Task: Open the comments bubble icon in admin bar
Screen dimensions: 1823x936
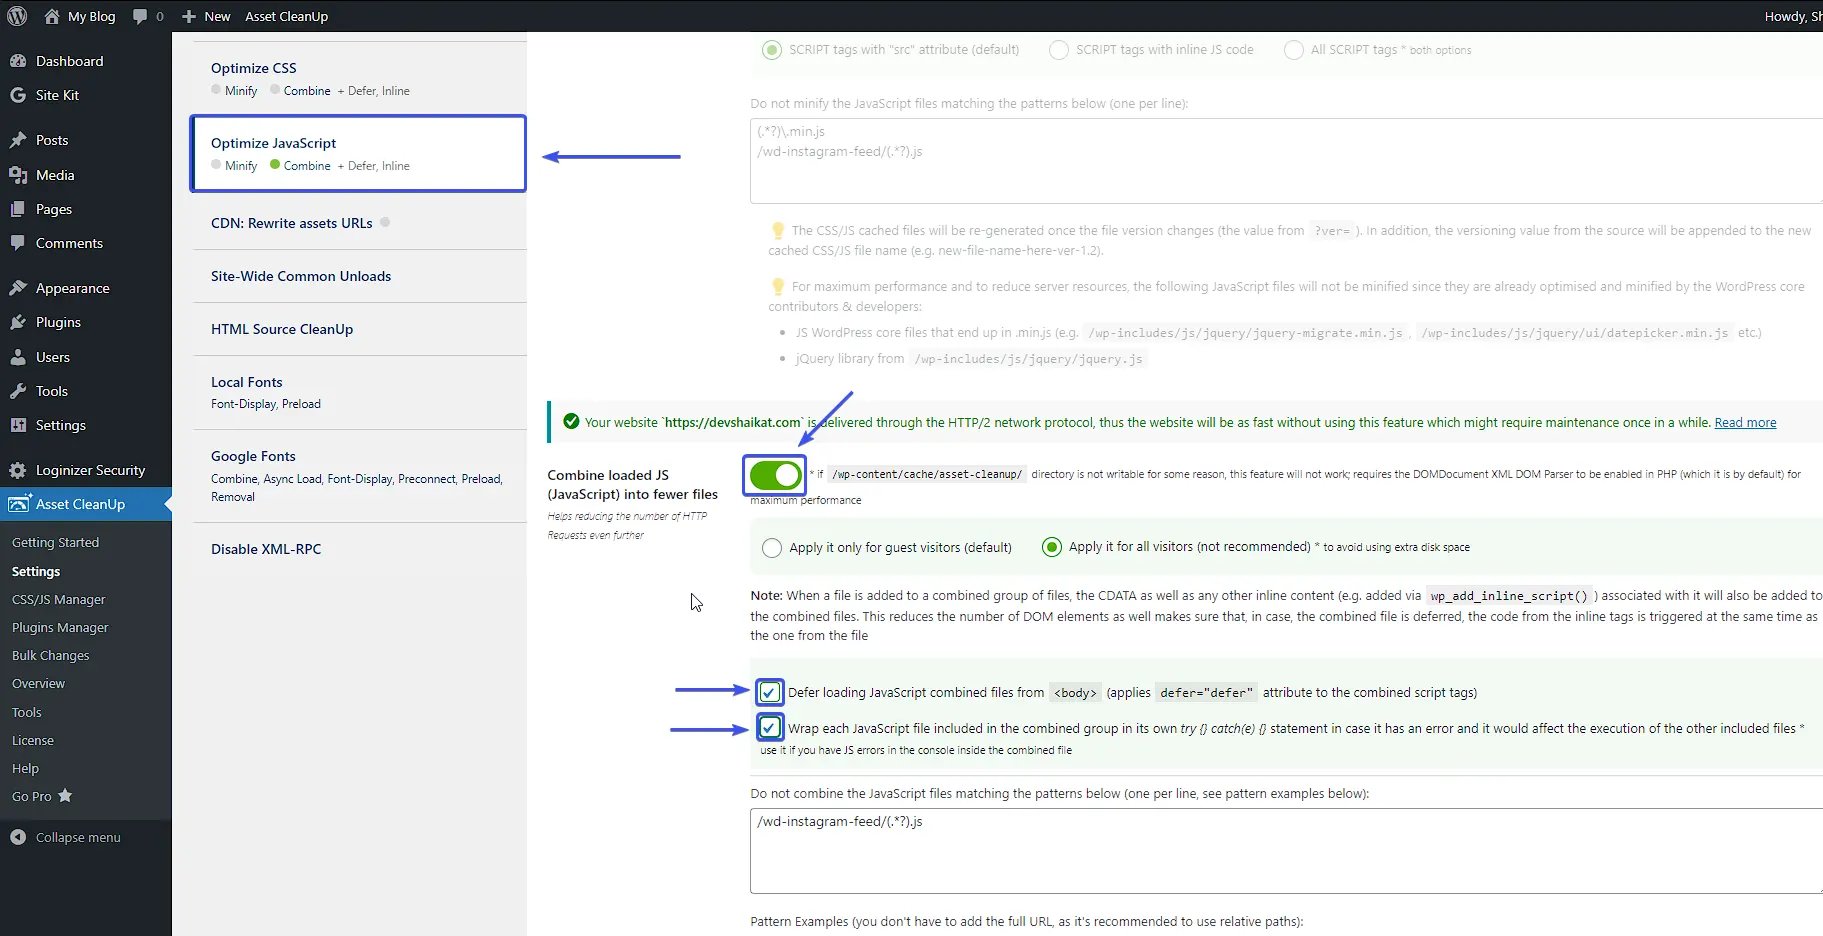Action: point(140,16)
